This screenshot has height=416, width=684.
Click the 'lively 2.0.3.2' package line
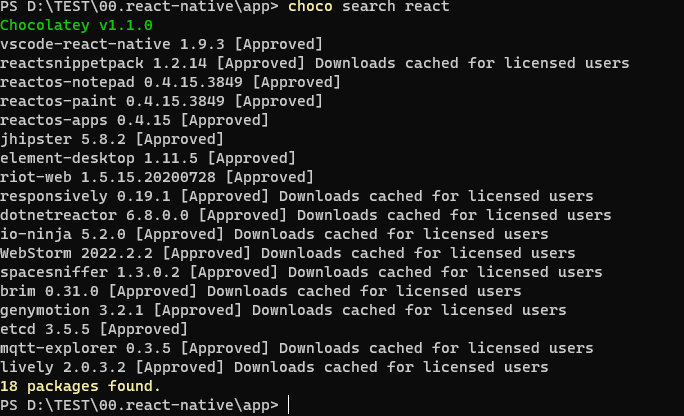[x=274, y=367]
